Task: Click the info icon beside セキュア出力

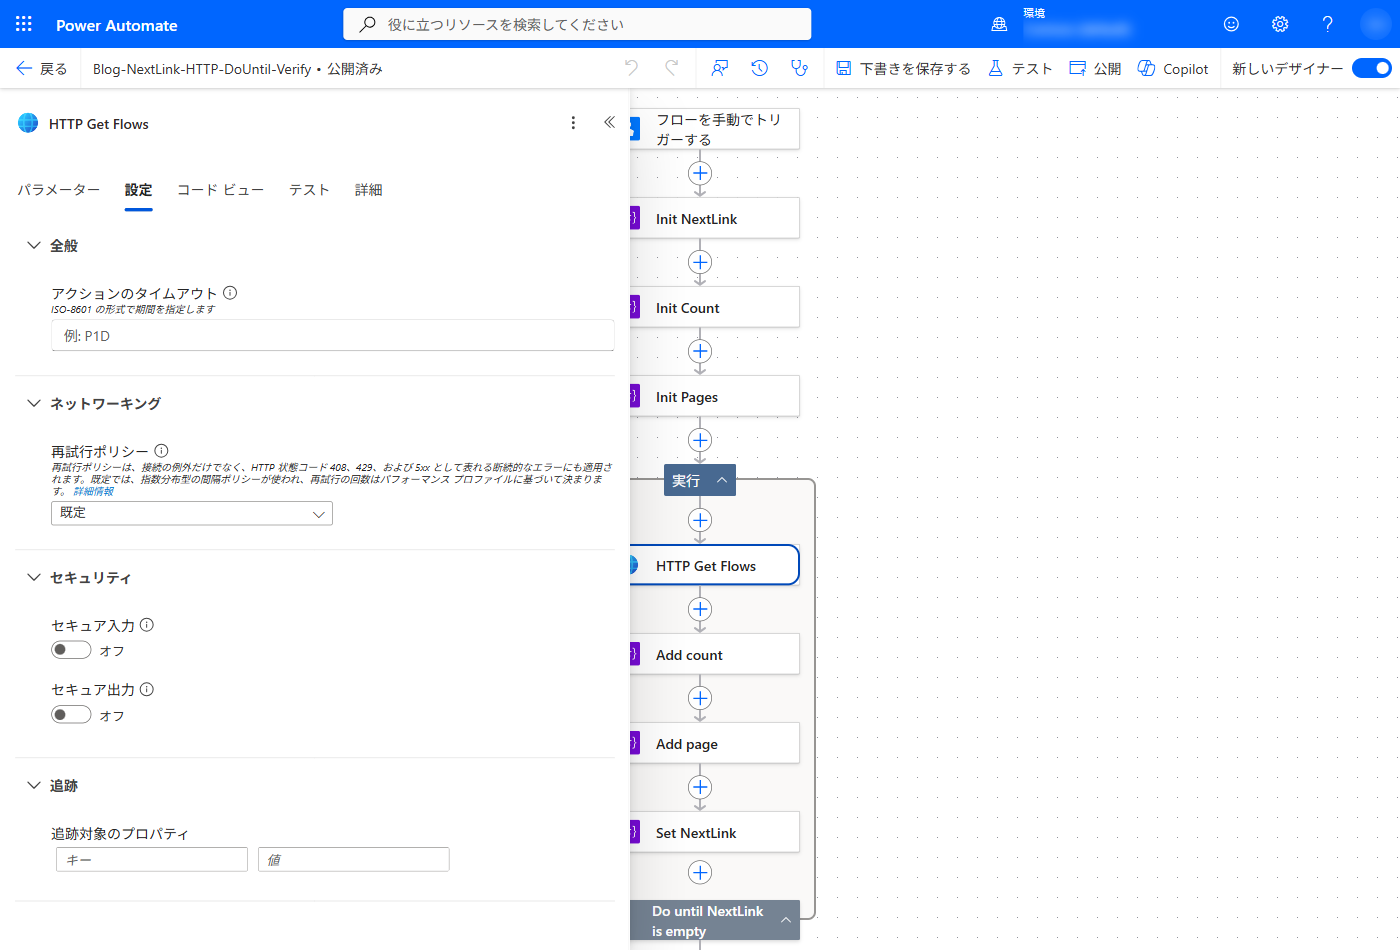Action: click(147, 689)
